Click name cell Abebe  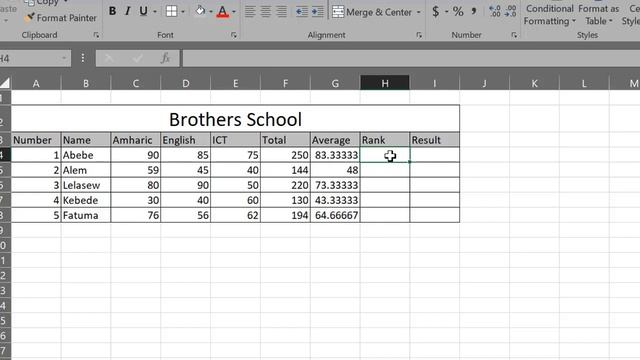click(86, 155)
